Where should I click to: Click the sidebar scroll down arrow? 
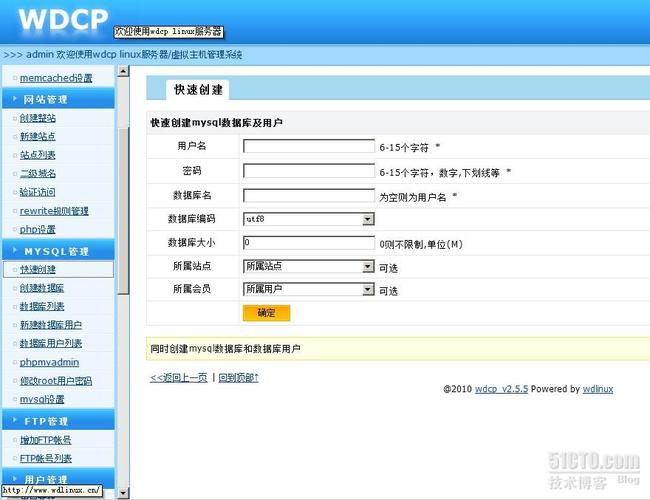(123, 493)
